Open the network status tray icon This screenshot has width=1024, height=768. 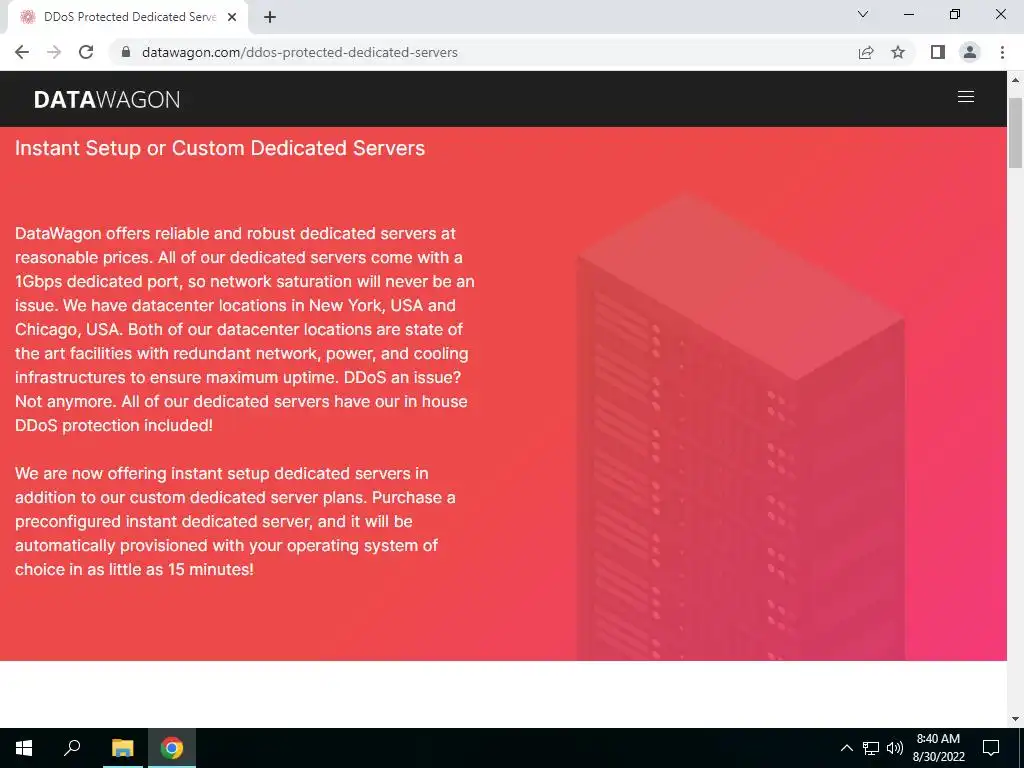pyautogui.click(x=871, y=748)
